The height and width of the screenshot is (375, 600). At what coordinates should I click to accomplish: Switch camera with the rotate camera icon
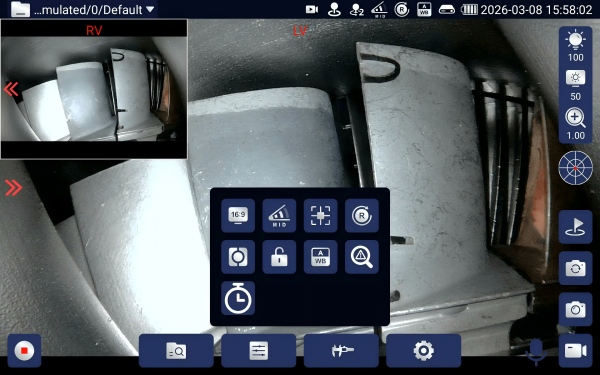point(576,268)
